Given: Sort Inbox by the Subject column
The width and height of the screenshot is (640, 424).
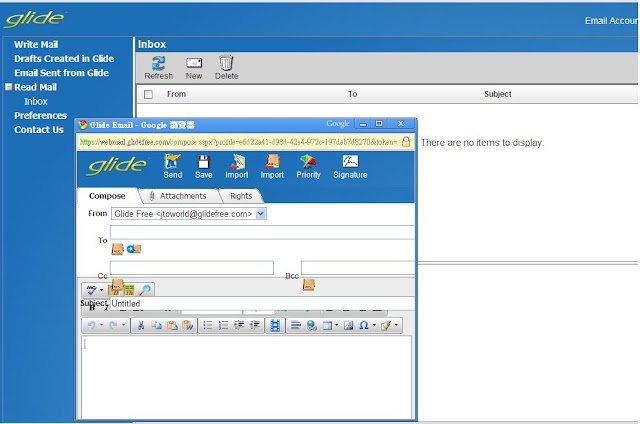Looking at the screenshot, I should (x=498, y=94).
